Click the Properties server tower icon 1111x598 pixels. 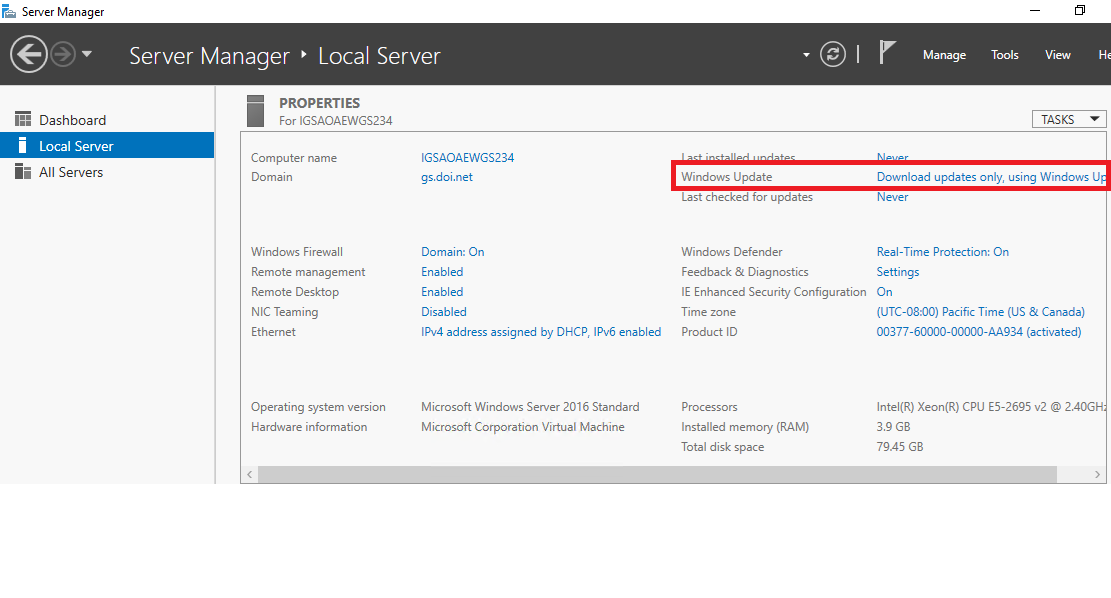point(256,111)
